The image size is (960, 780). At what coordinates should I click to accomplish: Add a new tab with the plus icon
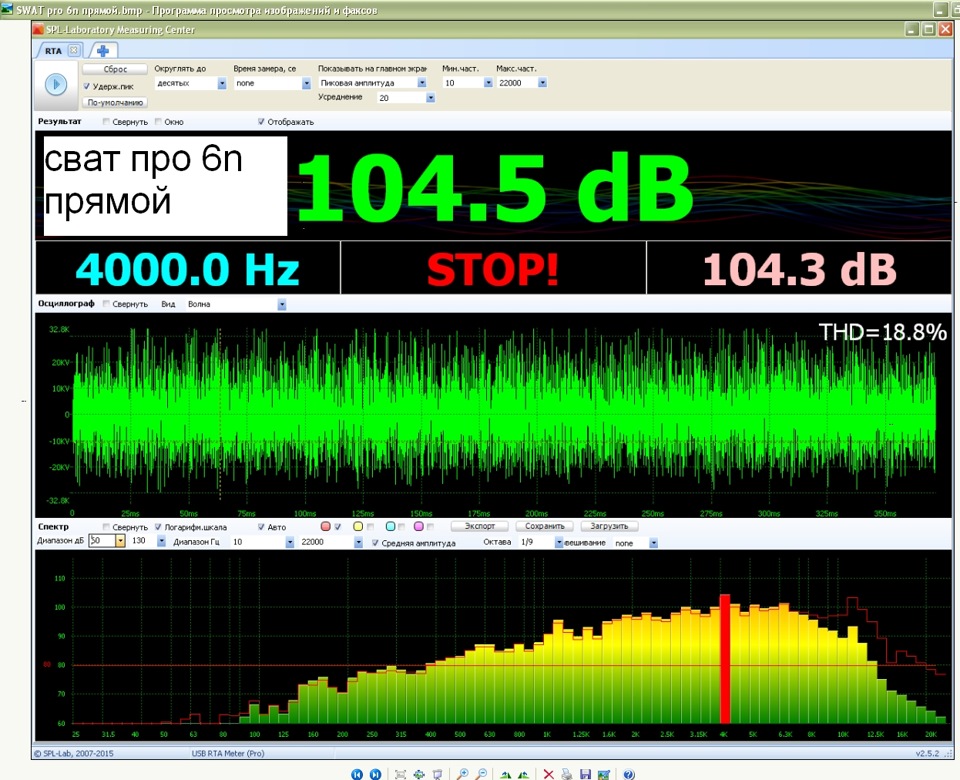click(x=103, y=51)
